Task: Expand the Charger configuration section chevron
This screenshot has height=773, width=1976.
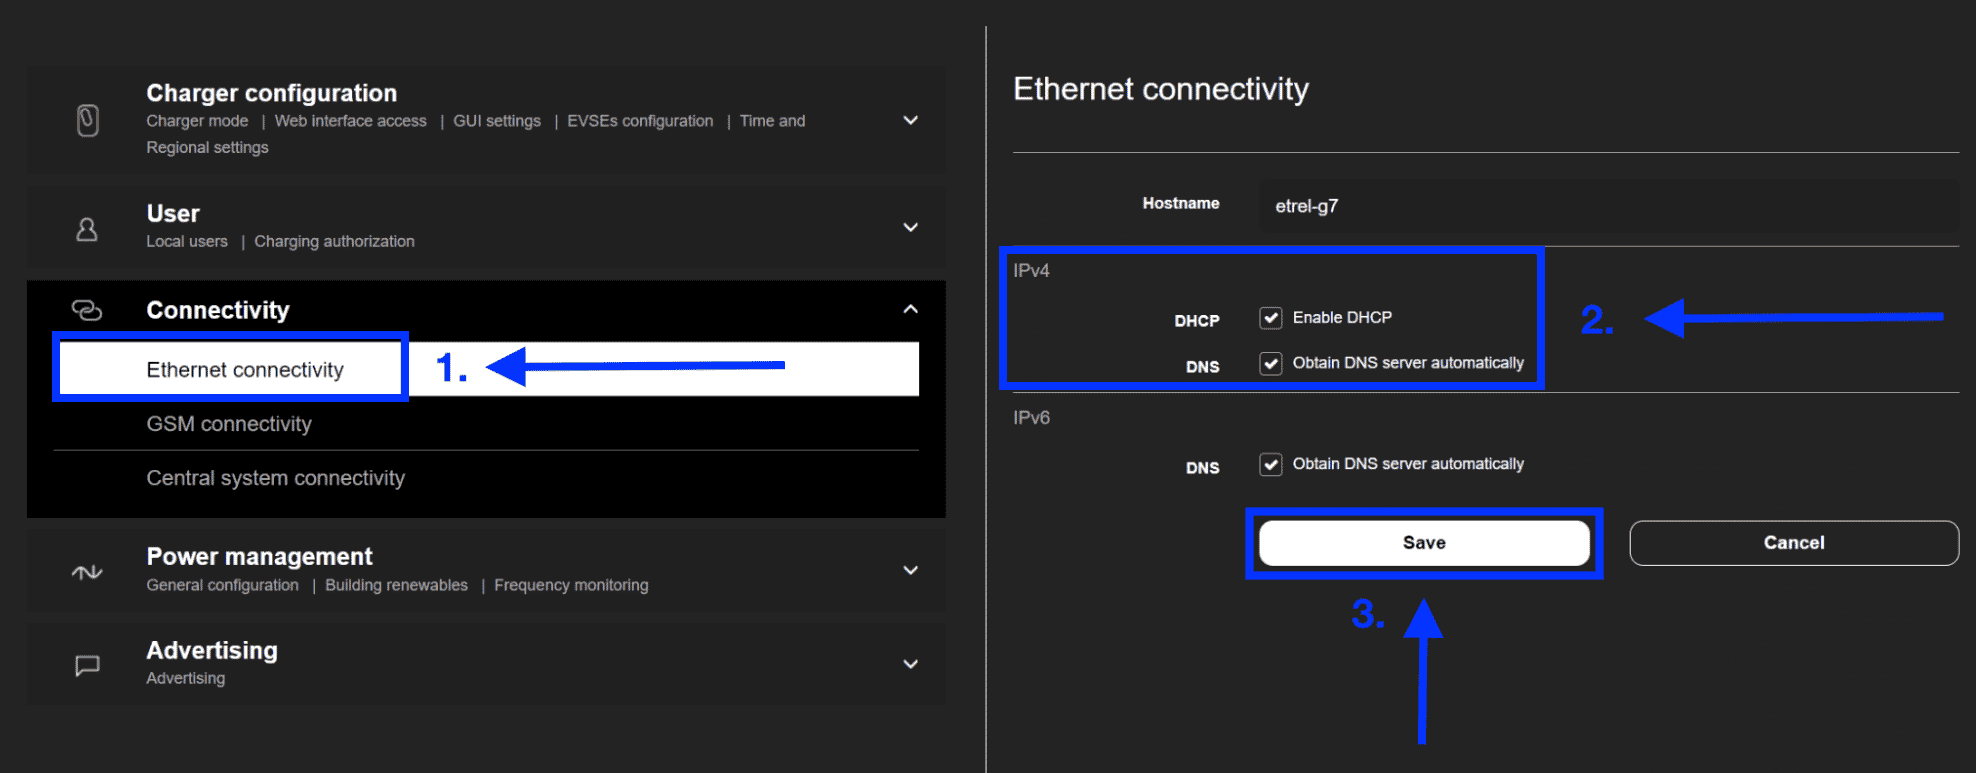Action: [911, 120]
